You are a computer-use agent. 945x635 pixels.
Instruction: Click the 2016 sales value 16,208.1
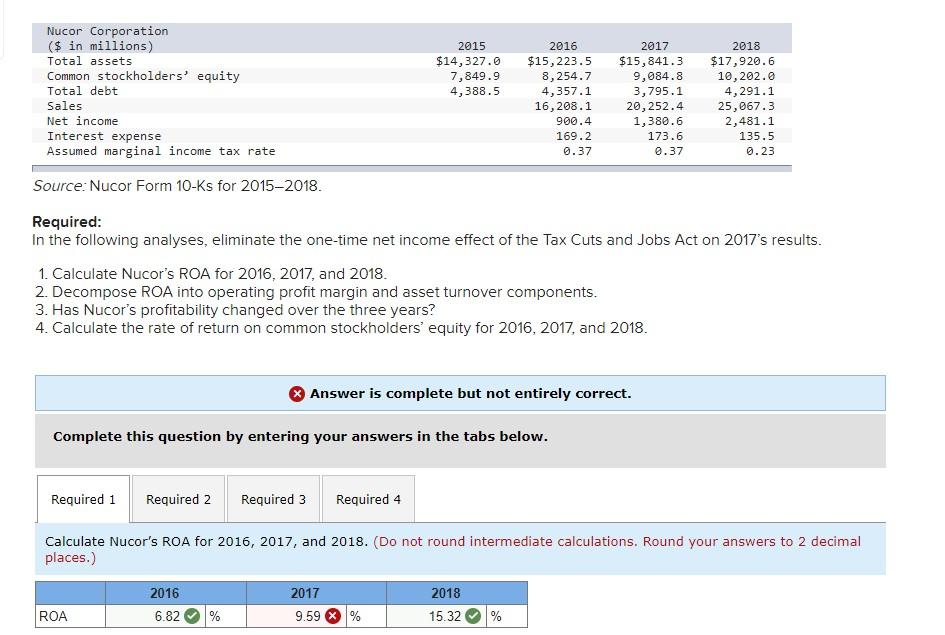coord(563,106)
